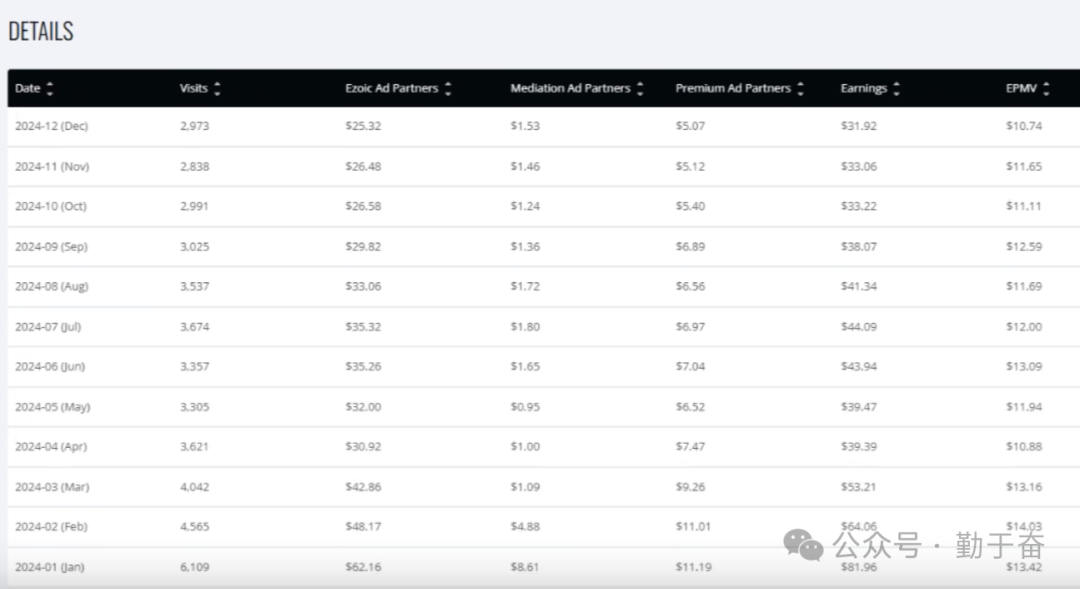
Task: Sort by Ezoic Ad Partners column label
Action: coord(391,89)
